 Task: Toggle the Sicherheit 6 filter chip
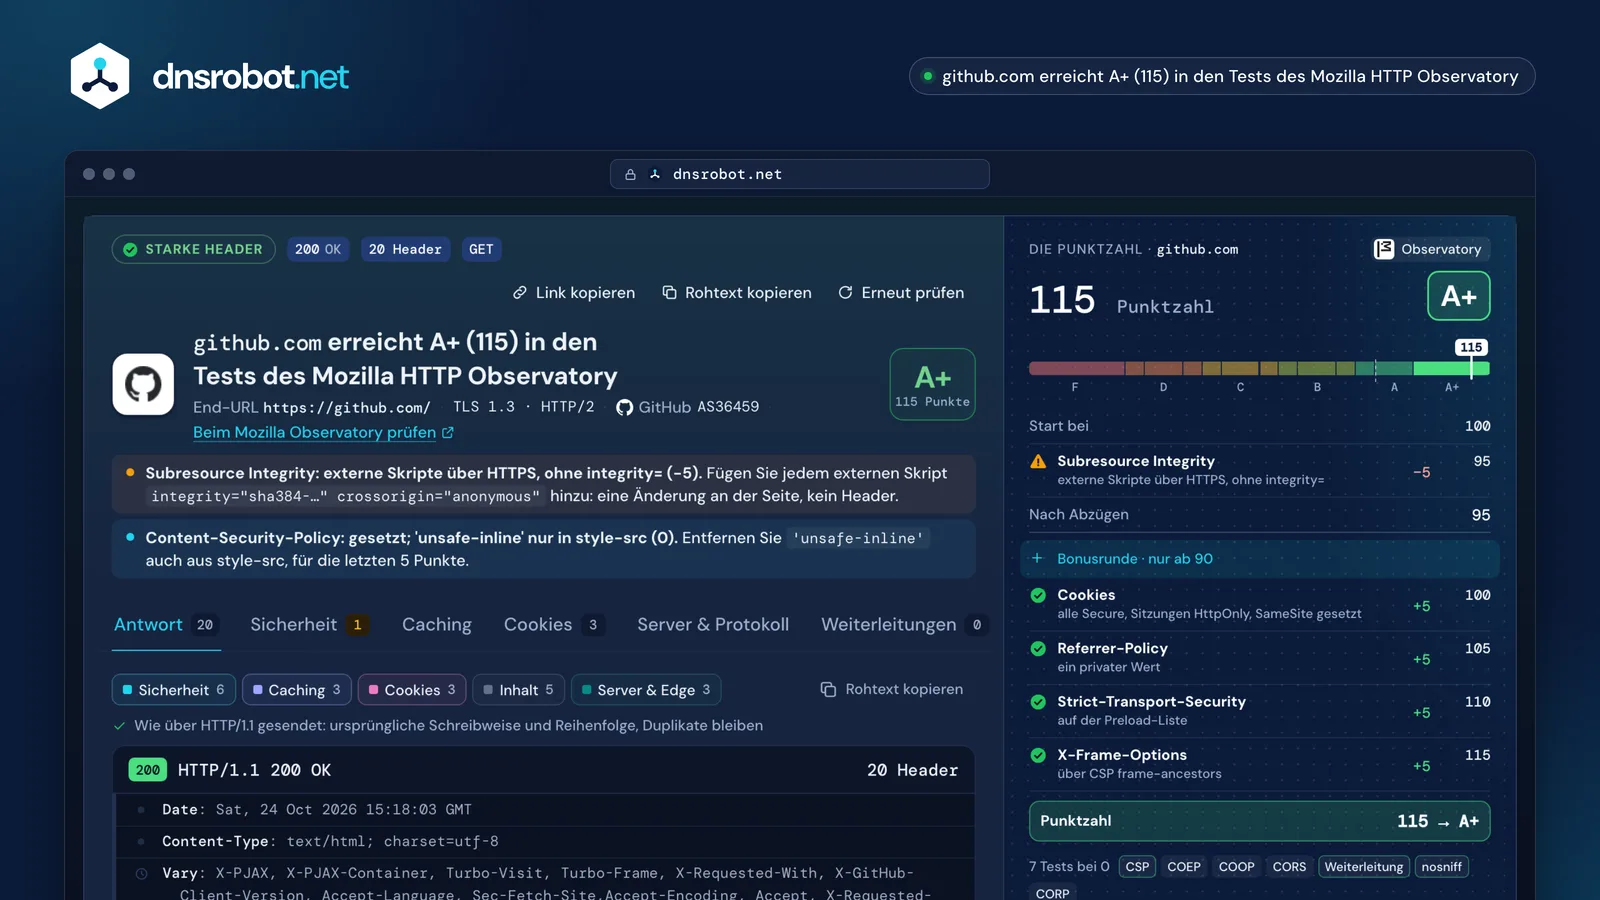[x=174, y=690]
